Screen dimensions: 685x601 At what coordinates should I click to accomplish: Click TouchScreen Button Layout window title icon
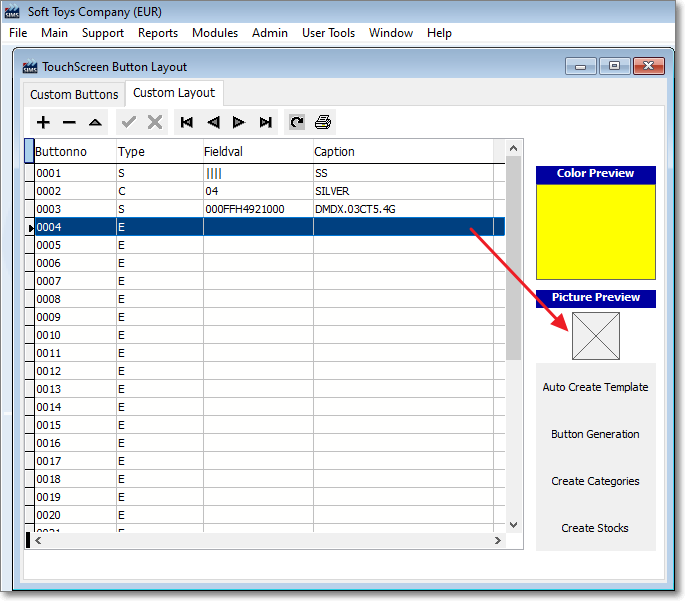30,67
